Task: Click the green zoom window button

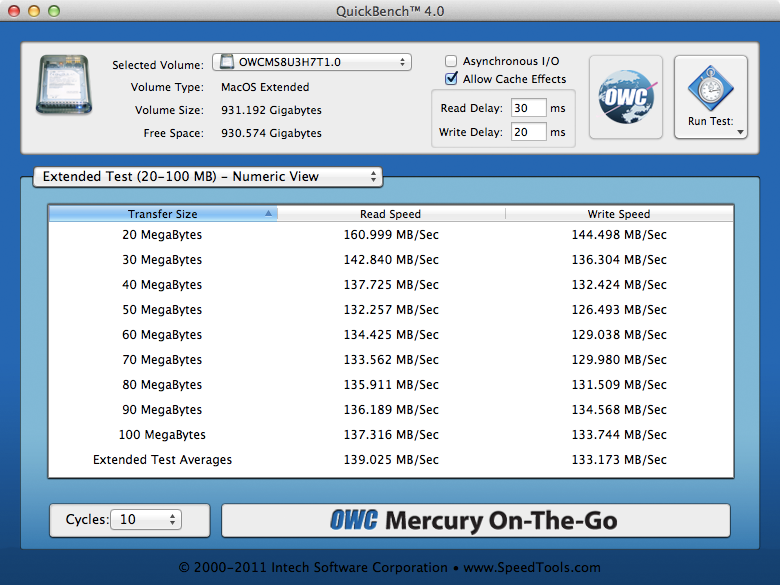Action: click(x=55, y=11)
